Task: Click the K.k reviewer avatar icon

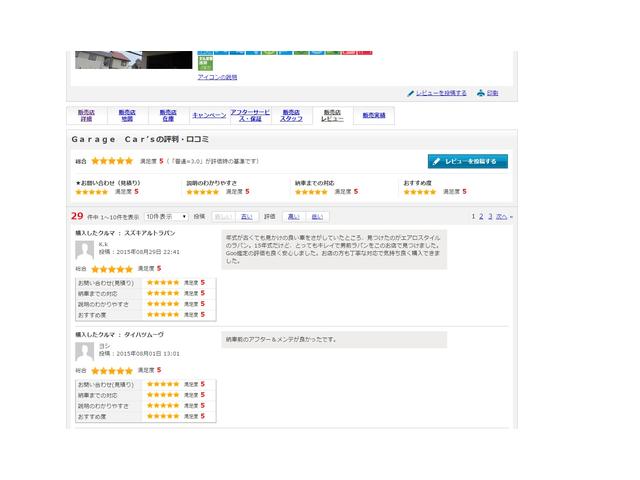Action: (84, 251)
